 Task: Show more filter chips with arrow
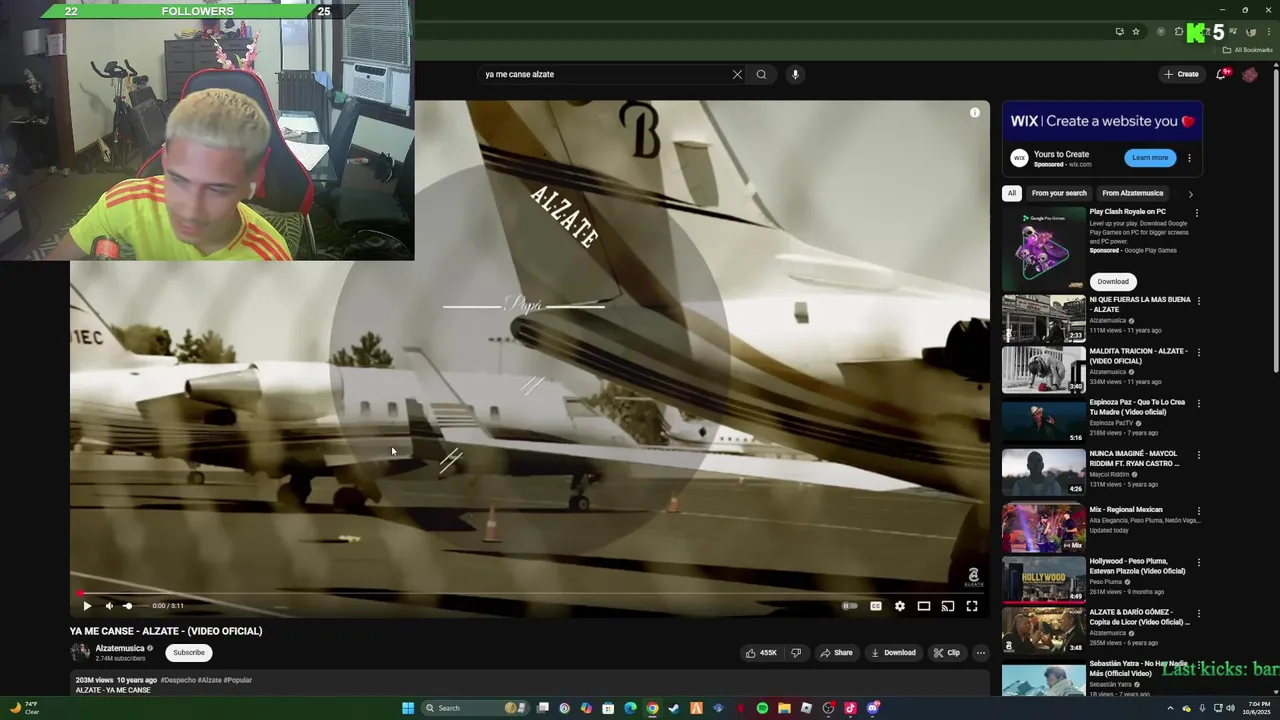(1190, 194)
